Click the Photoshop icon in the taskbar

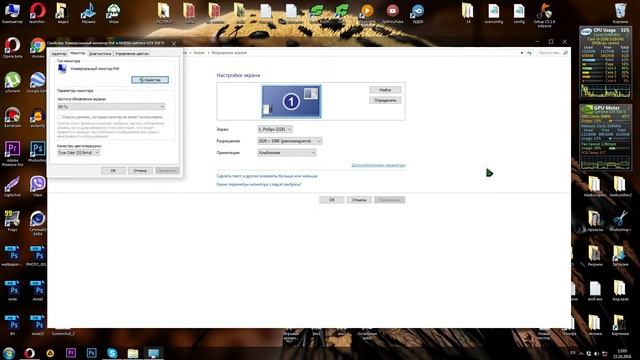pos(91,353)
